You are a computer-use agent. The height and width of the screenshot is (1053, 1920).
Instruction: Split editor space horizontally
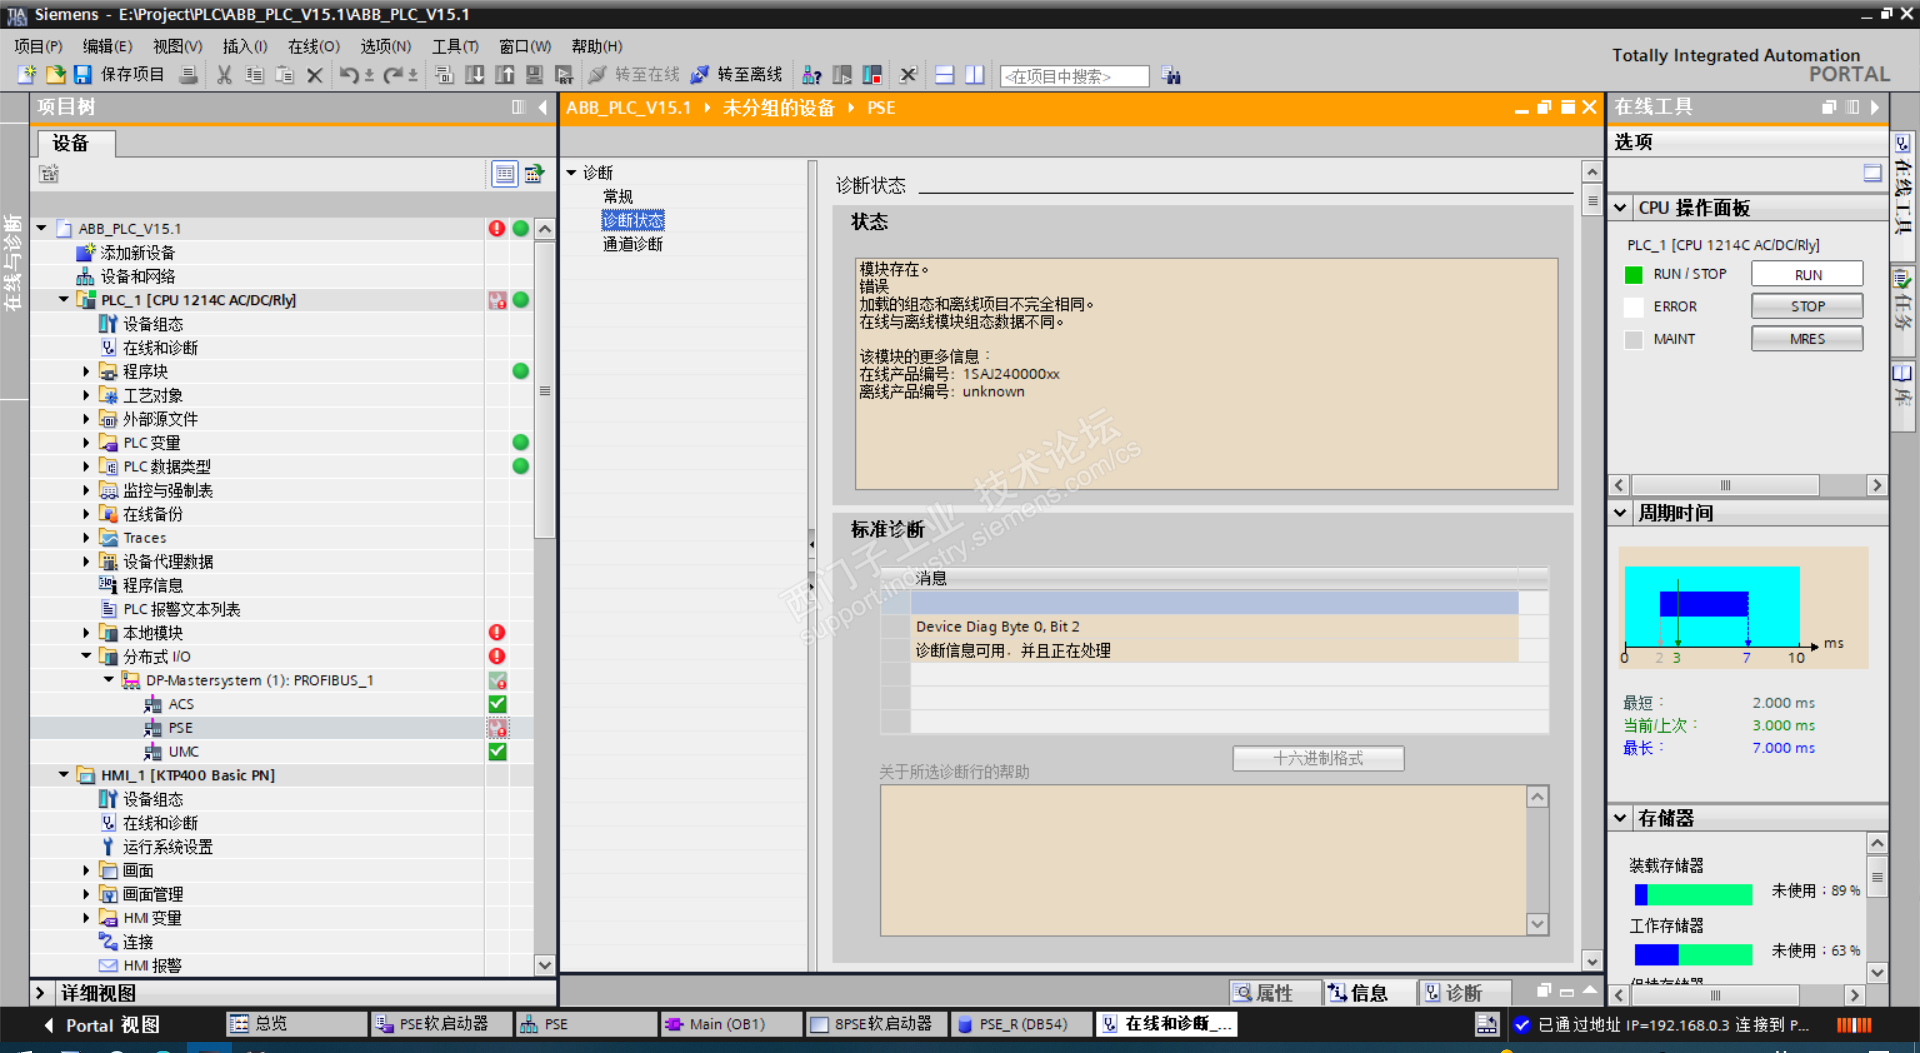pos(944,75)
